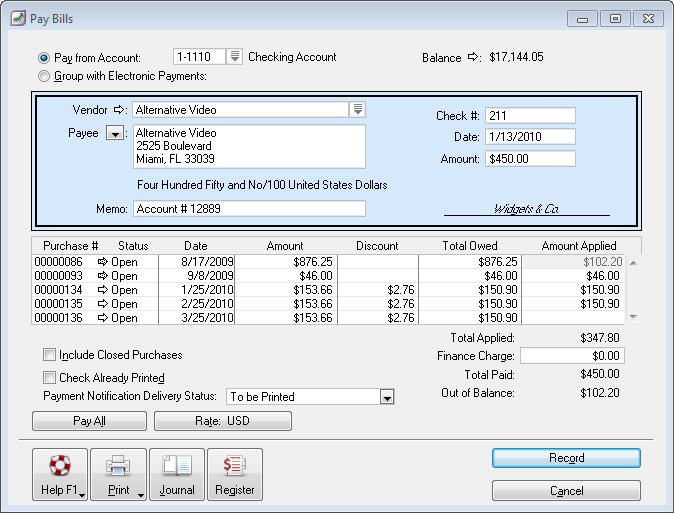Click Amount Applied $102.20 for purchase 00000086
Screen dimensions: 674x513
click(x=573, y=261)
